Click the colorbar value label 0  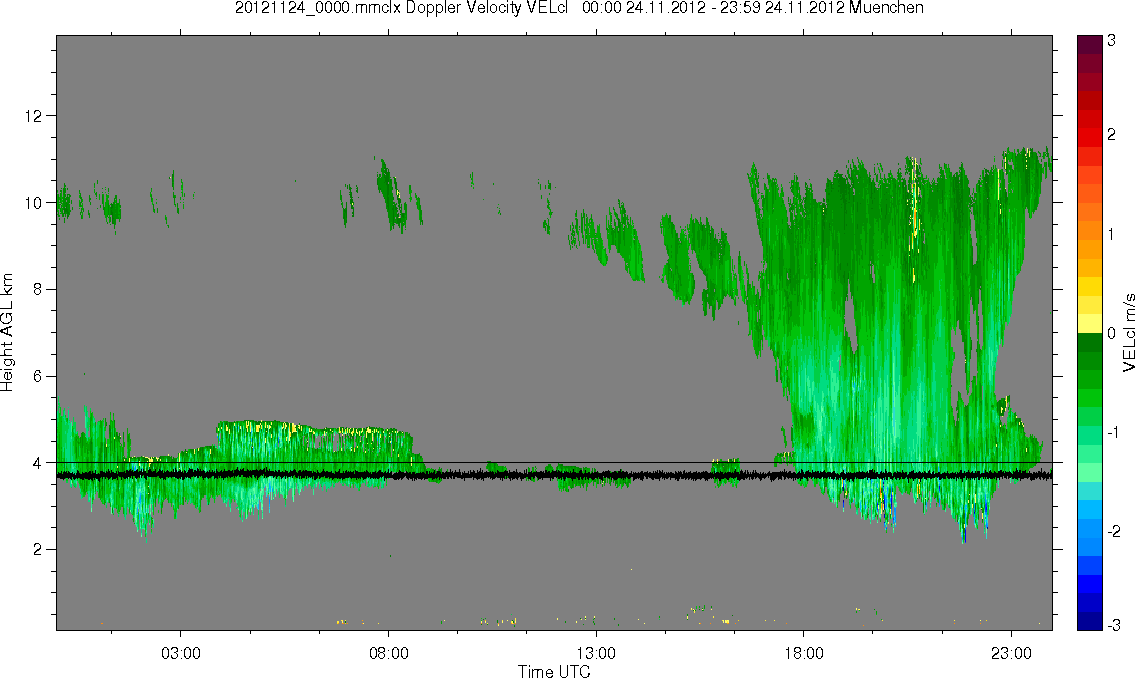click(x=1112, y=334)
